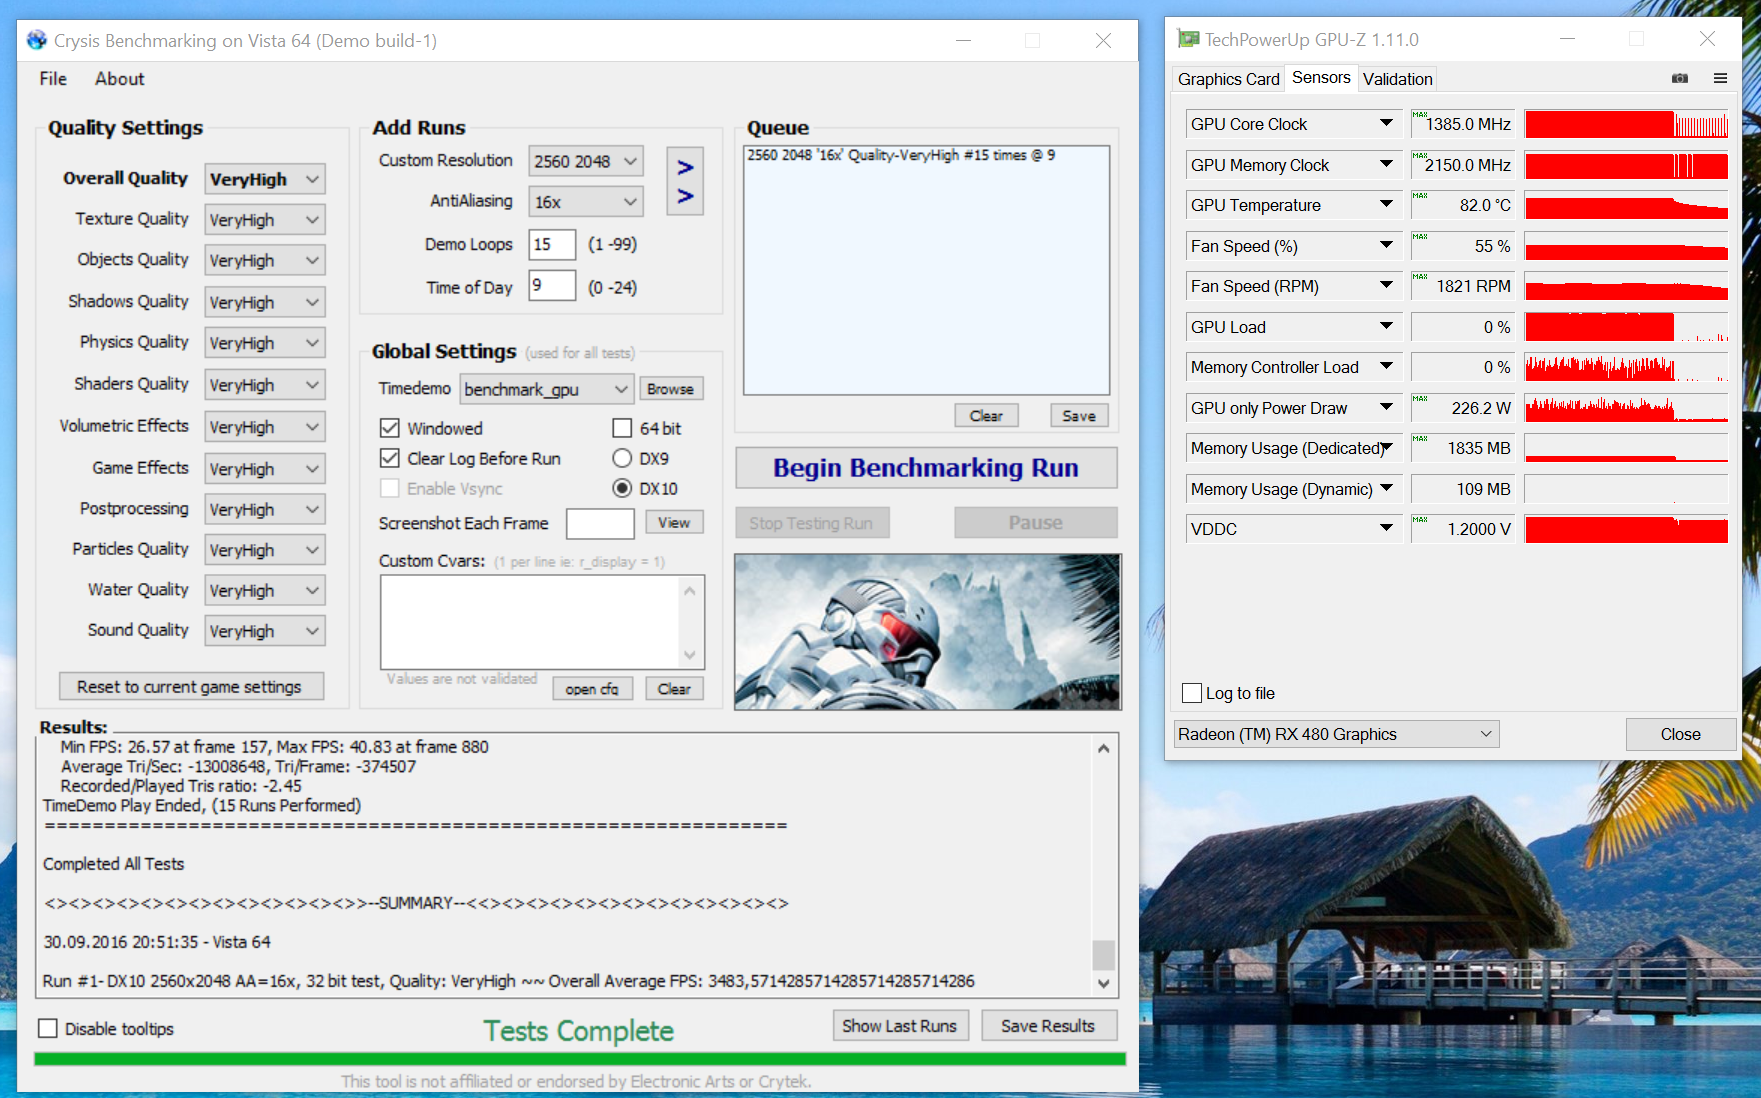Clear the Custom Cvars with Clear button
This screenshot has height=1098, width=1761.
coord(674,689)
